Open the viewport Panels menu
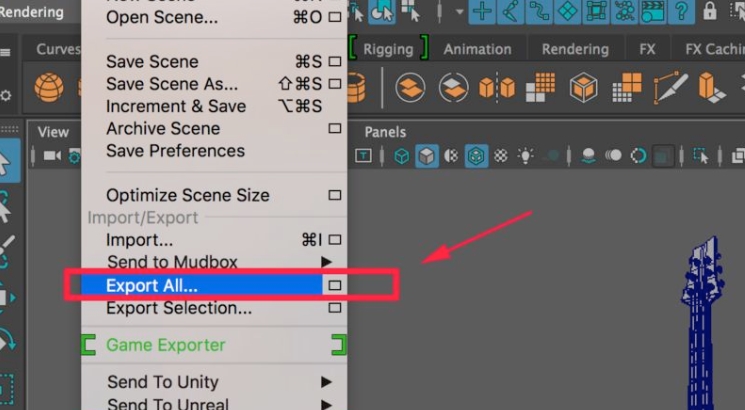The image size is (745, 410). pyautogui.click(x=385, y=132)
